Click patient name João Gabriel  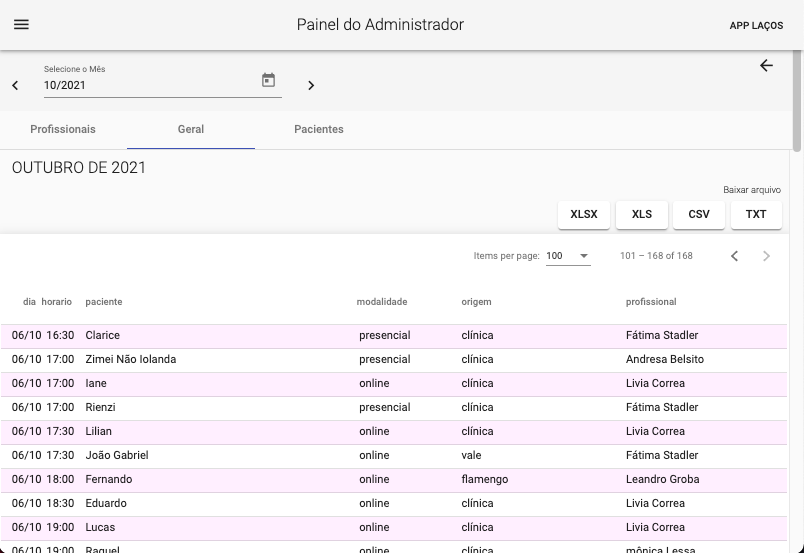point(117,455)
